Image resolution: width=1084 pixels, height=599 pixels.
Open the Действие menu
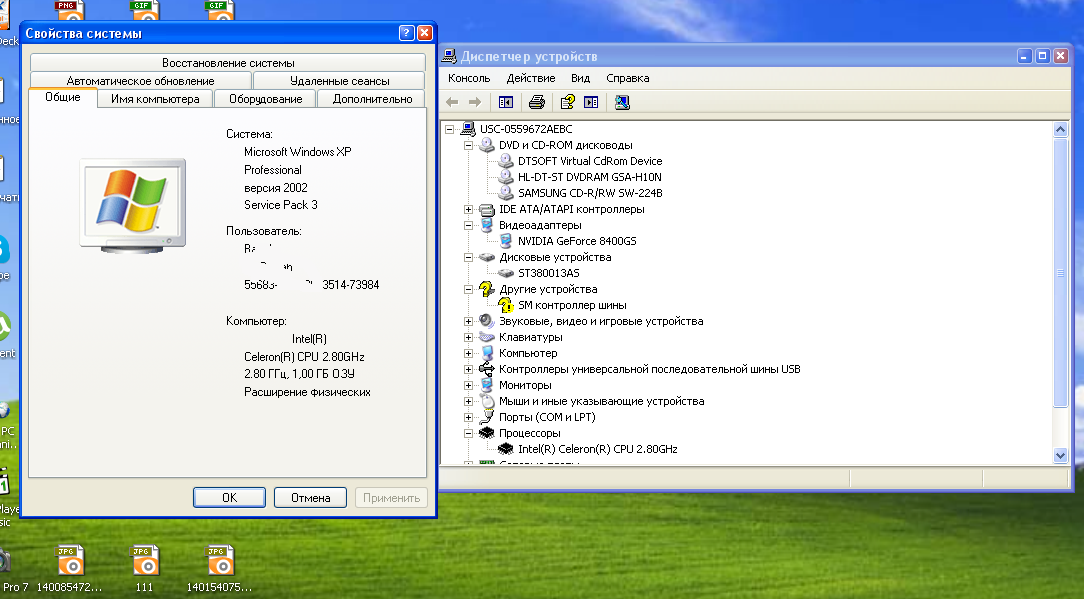tap(530, 78)
